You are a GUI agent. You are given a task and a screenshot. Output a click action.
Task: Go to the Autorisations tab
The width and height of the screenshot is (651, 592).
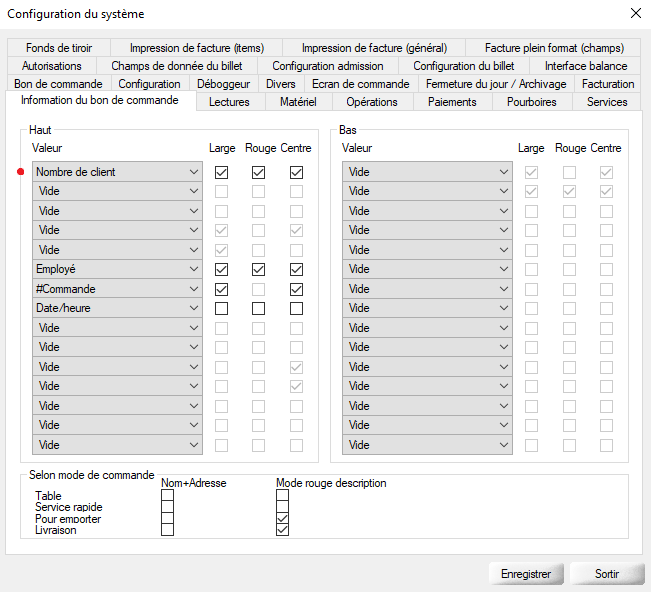(51, 66)
